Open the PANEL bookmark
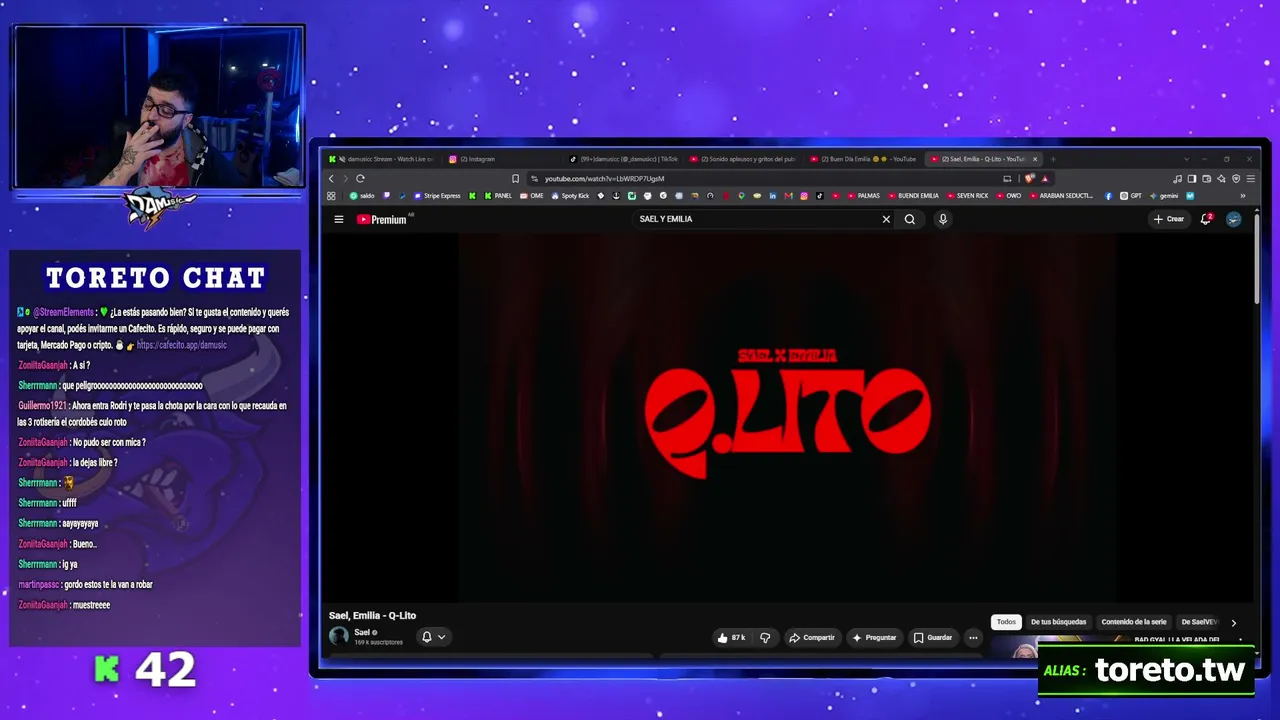This screenshot has height=720, width=1280. [498, 196]
